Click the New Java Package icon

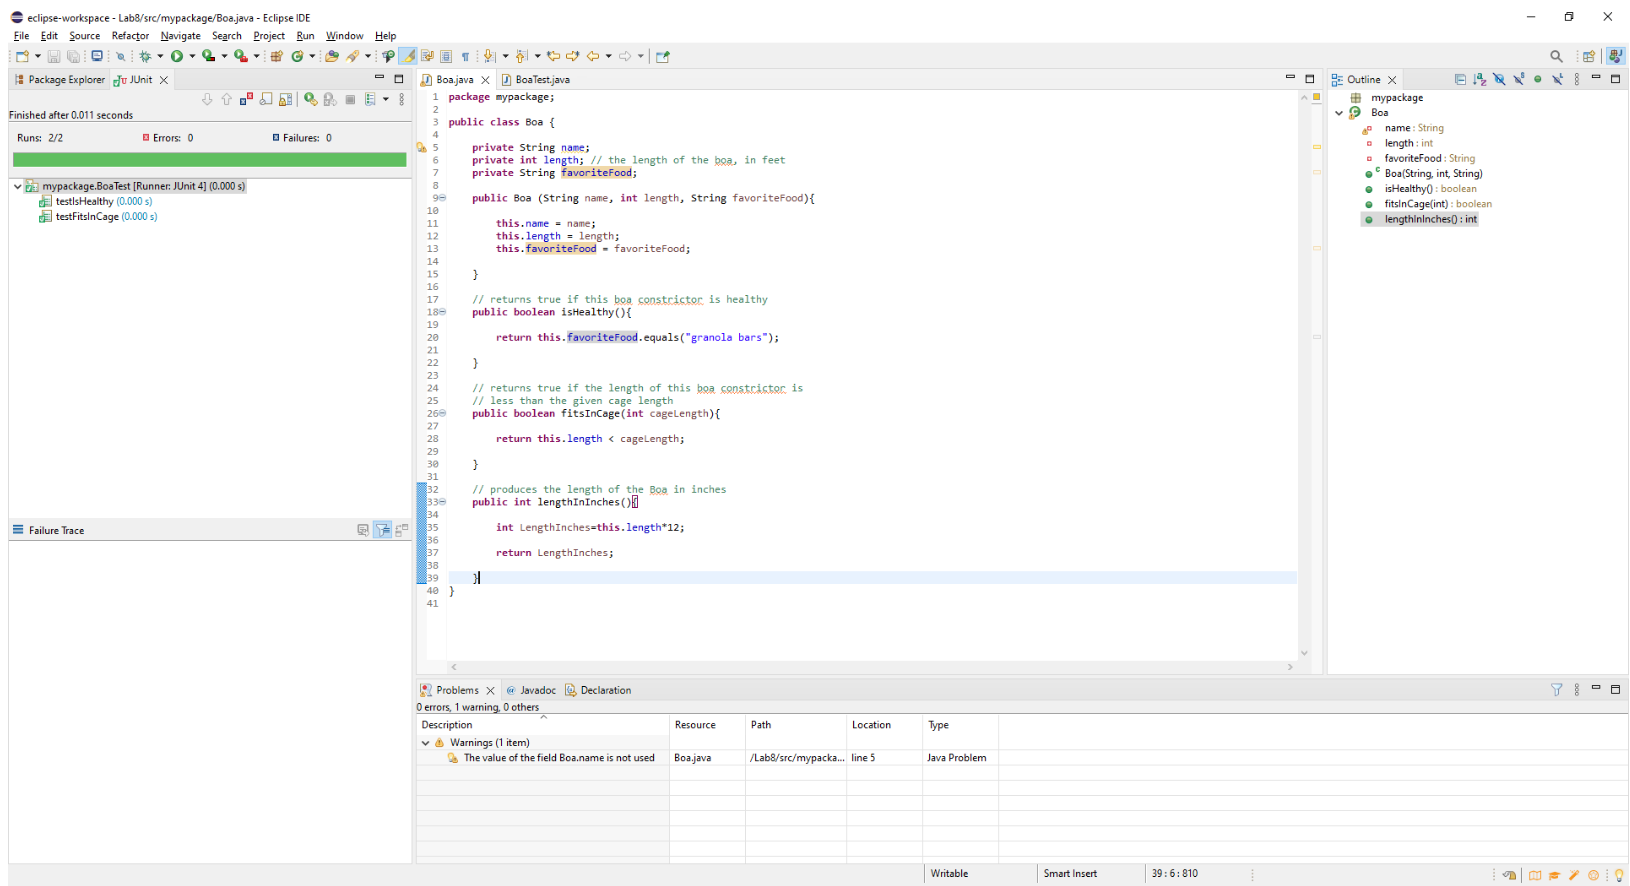(x=275, y=56)
